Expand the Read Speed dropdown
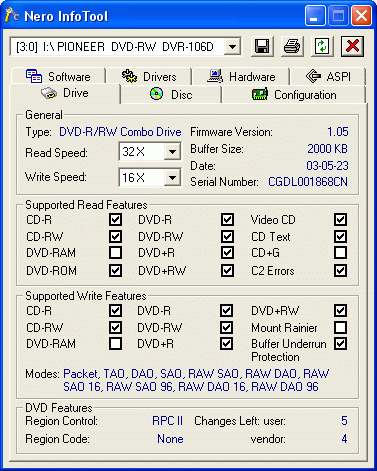This screenshot has height=471, width=377. [172, 152]
